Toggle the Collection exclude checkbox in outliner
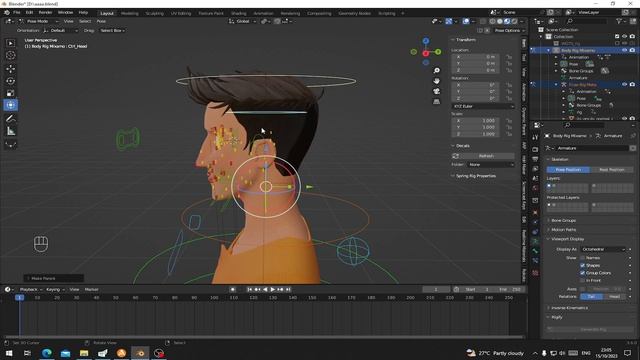Viewport: 640px width, 360px height. point(617,36)
